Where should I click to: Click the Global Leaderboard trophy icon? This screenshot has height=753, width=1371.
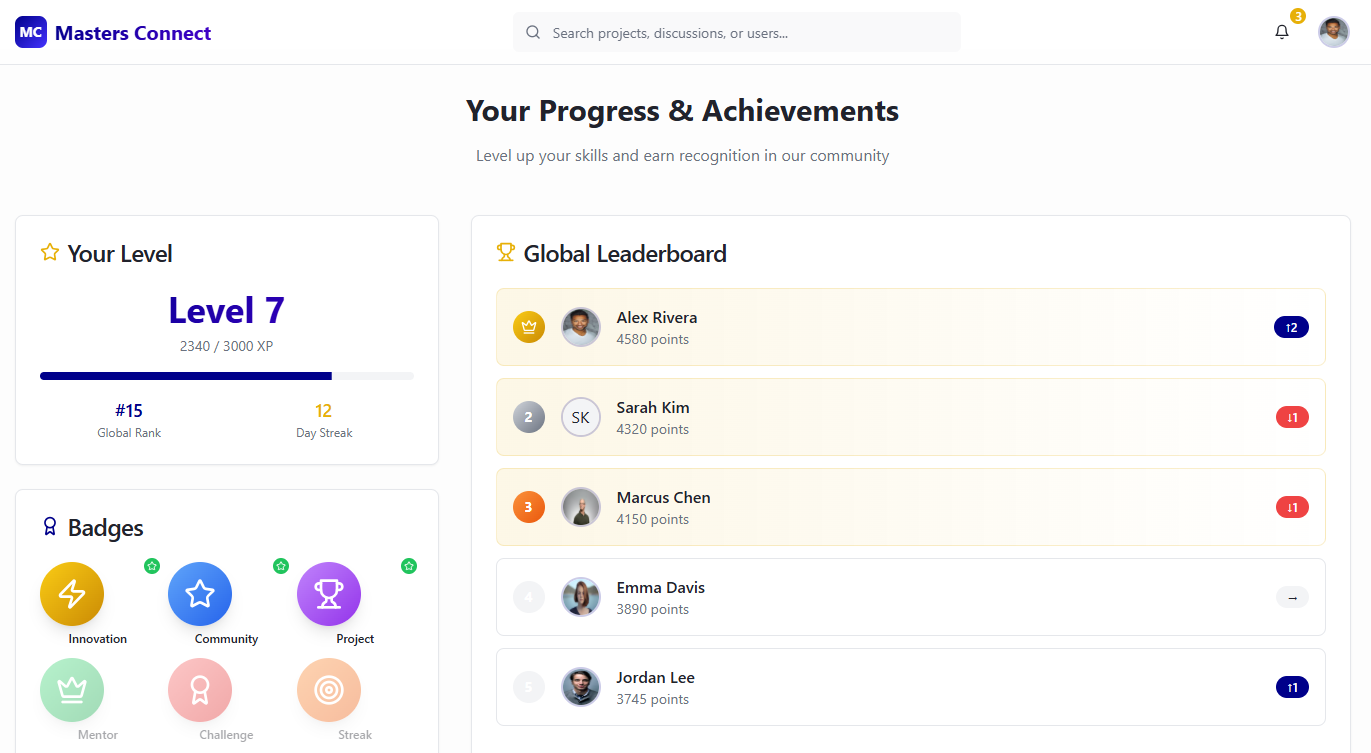pos(506,253)
